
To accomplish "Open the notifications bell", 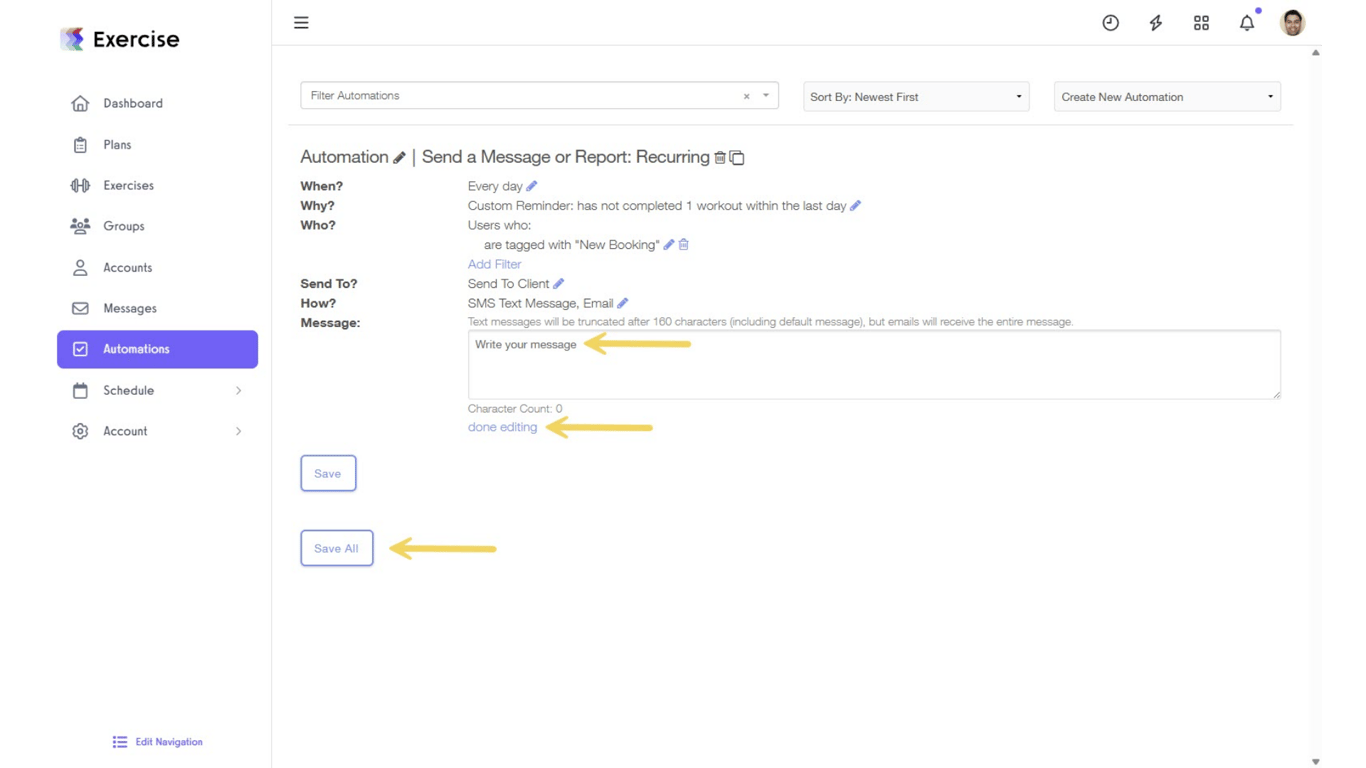I will 1247,23.
